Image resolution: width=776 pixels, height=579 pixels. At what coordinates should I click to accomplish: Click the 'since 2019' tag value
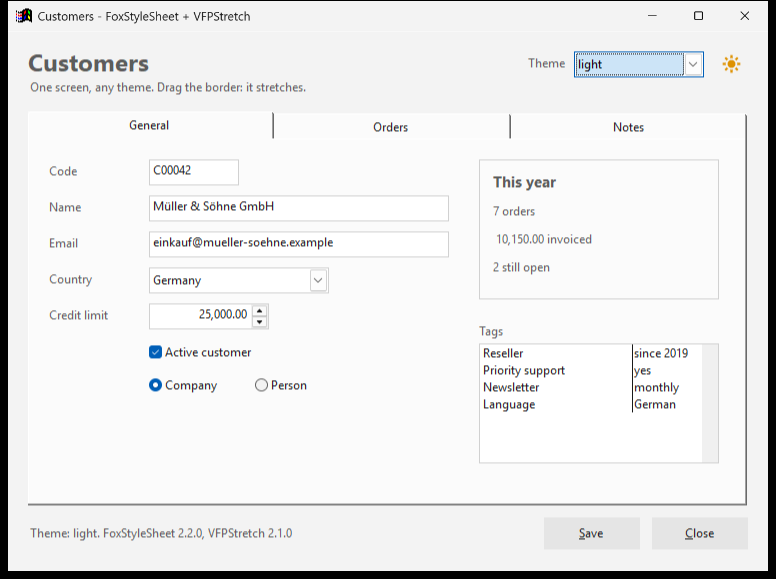click(661, 353)
